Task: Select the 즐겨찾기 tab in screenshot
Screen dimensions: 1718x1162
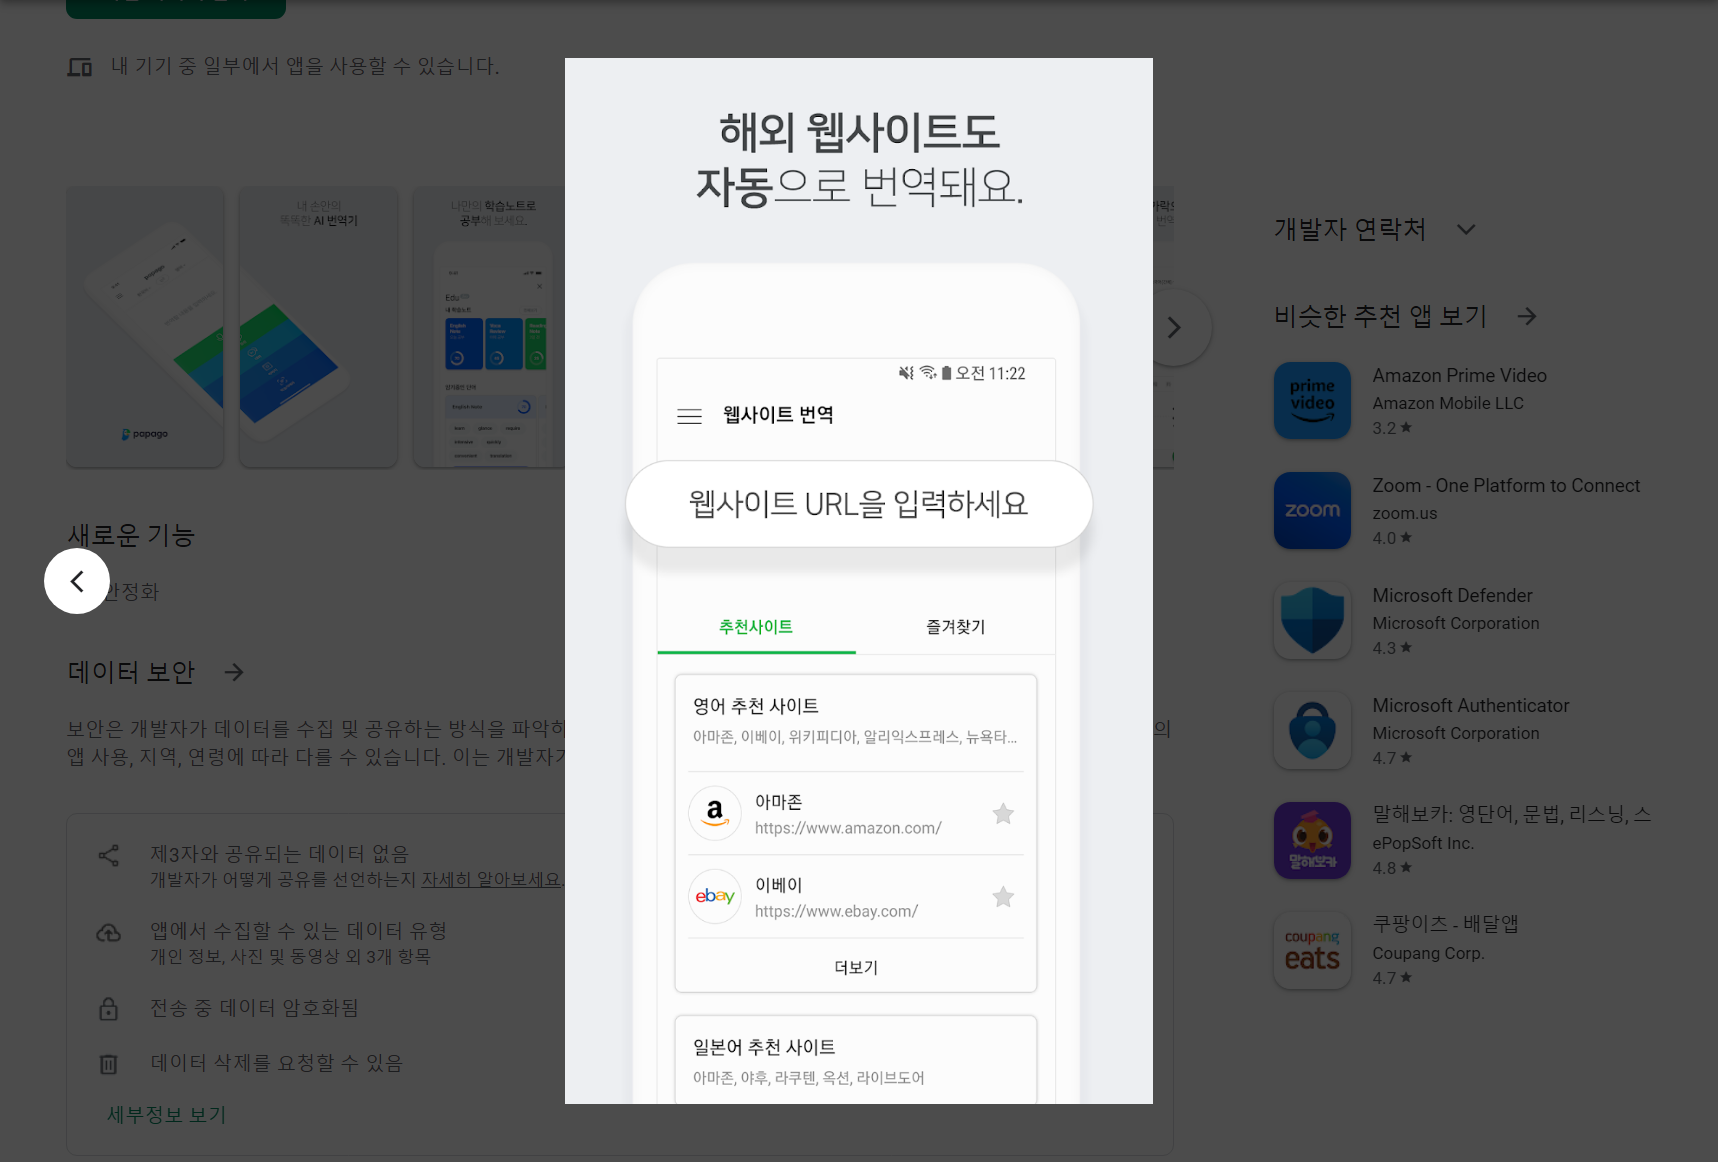Action: (x=955, y=627)
